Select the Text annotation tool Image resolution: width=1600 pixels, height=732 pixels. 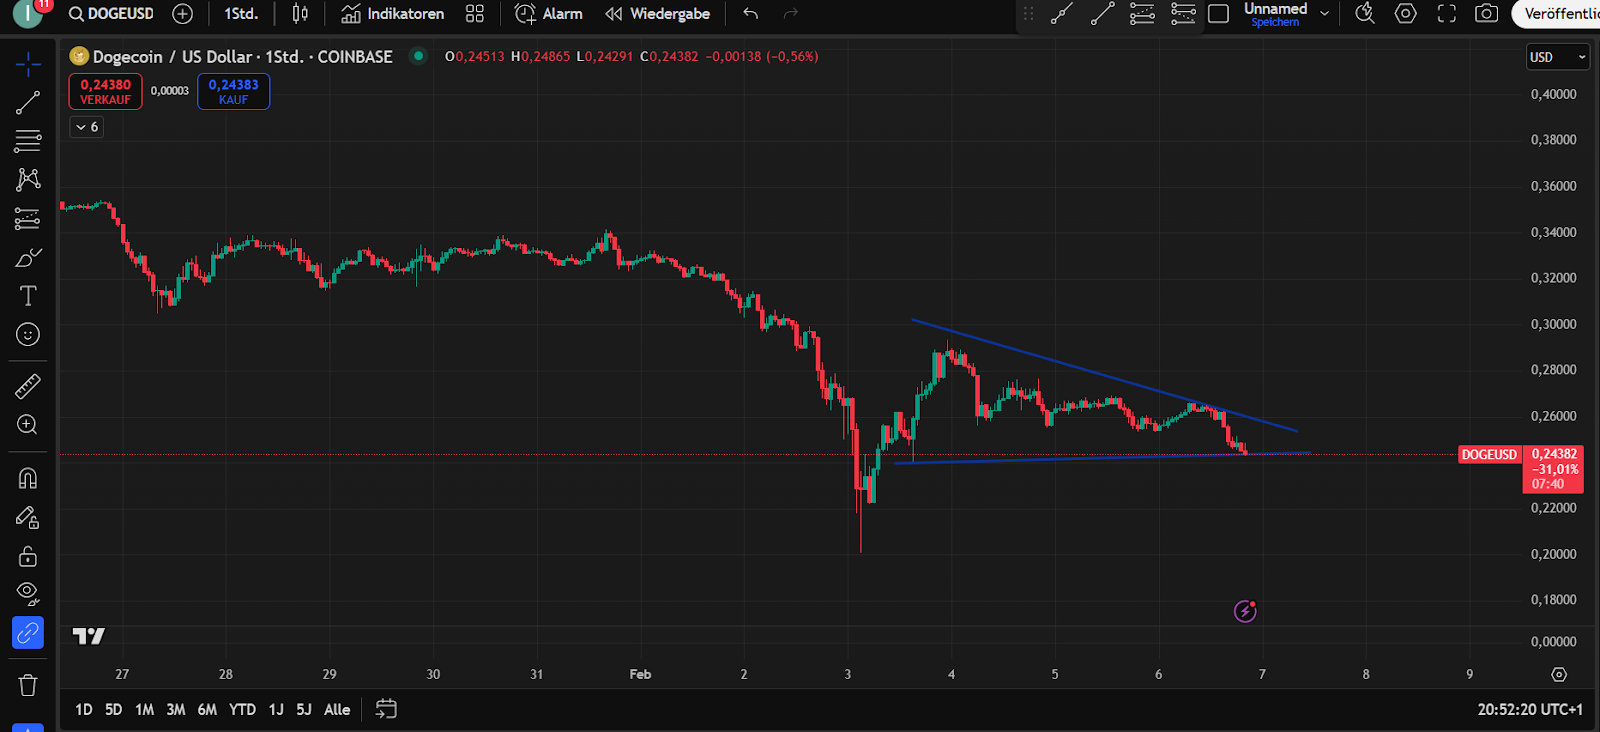27,296
